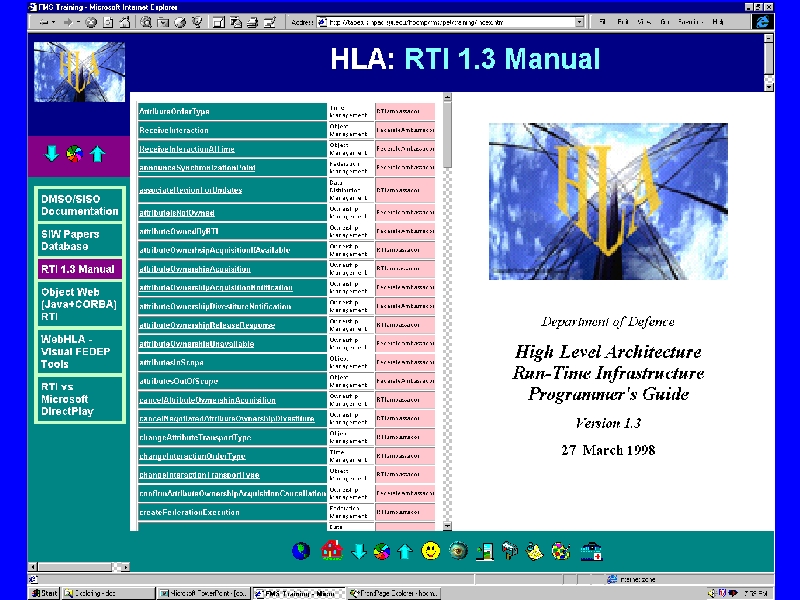Click the yellow smiley face icon
This screenshot has width=800, height=600.
(x=431, y=551)
